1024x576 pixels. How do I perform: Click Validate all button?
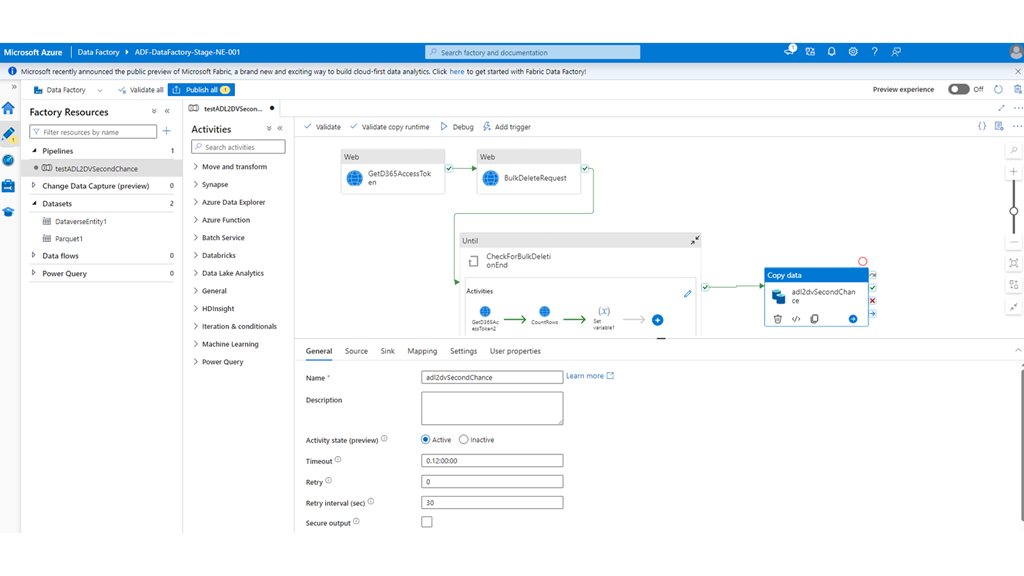(140, 89)
